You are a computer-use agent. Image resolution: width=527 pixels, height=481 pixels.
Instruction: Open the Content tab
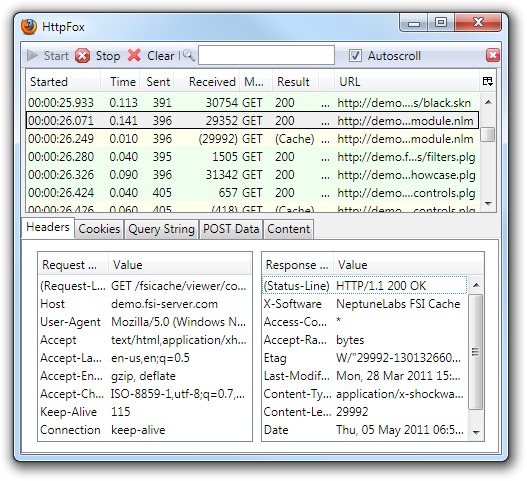pyautogui.click(x=289, y=229)
